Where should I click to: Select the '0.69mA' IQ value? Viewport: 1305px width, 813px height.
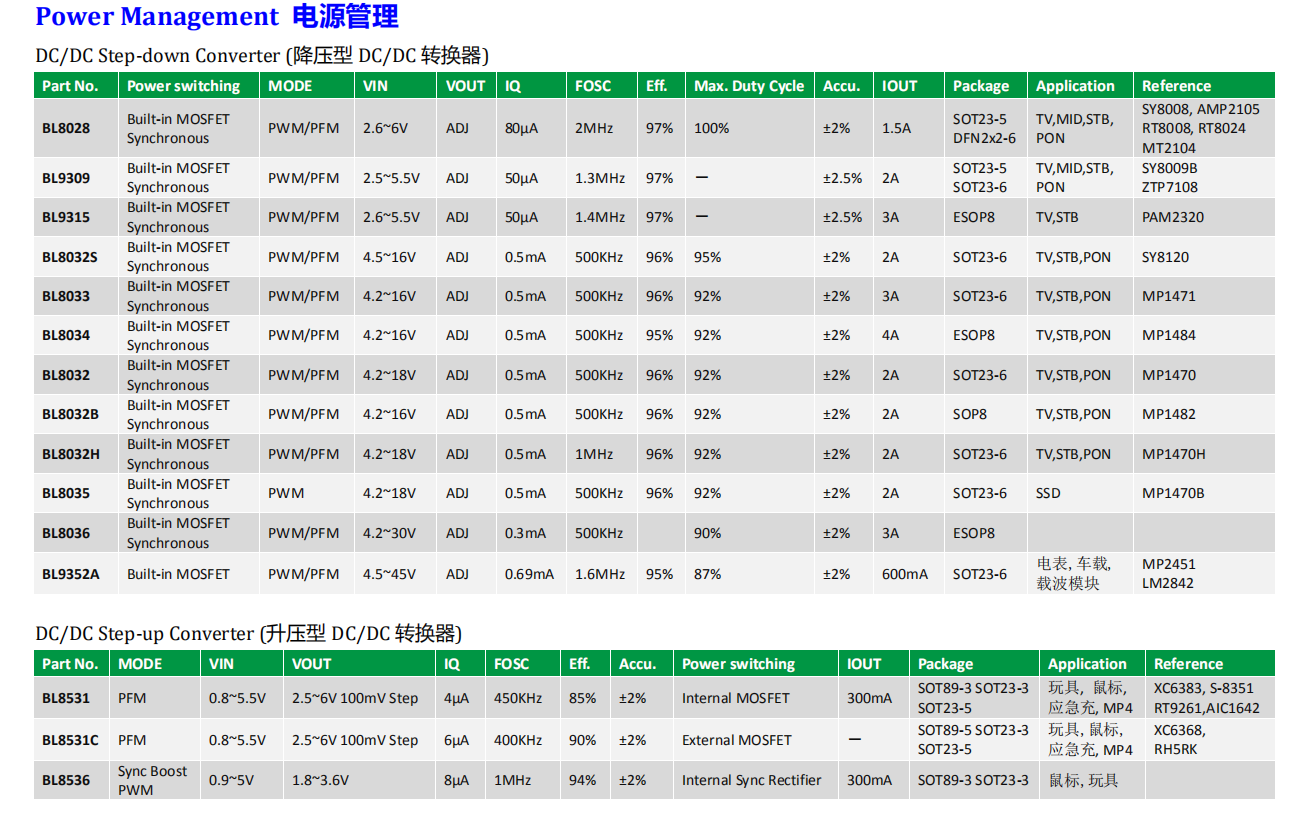tap(529, 574)
